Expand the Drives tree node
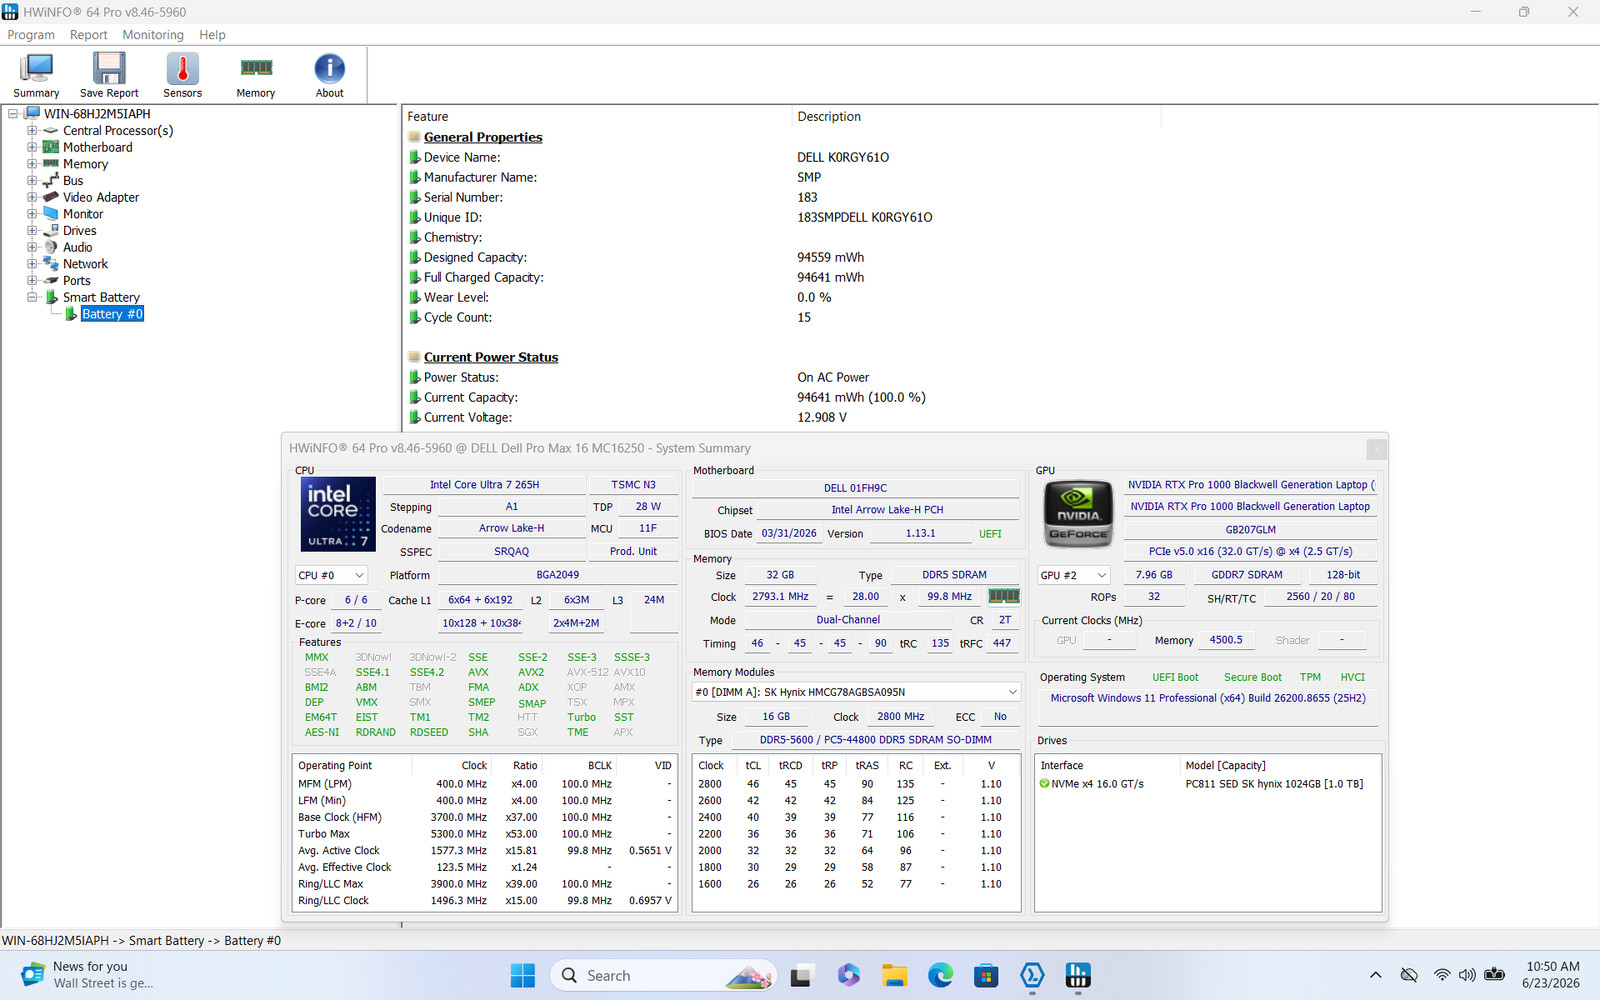This screenshot has width=1600, height=1000. pos(32,231)
